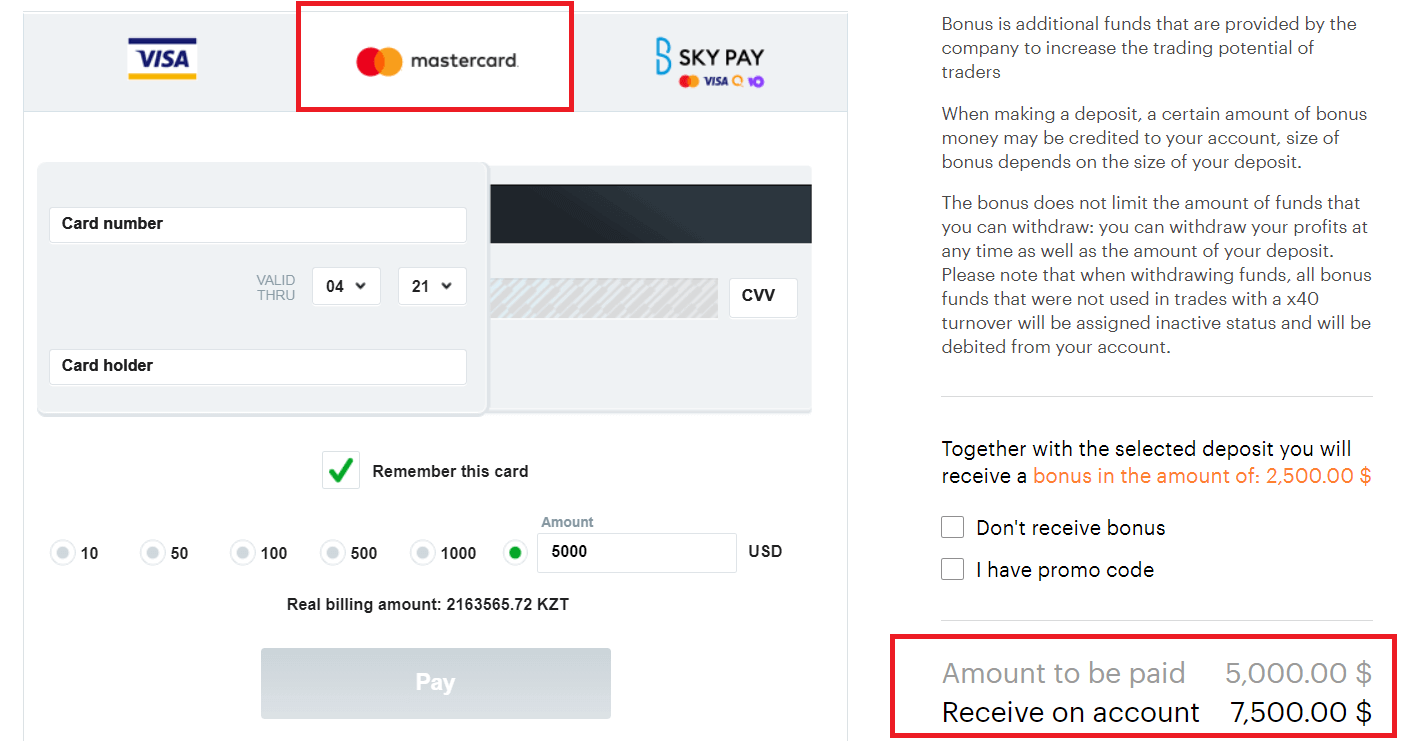
Task: Click the Mastercard circles logo
Action: [379, 61]
